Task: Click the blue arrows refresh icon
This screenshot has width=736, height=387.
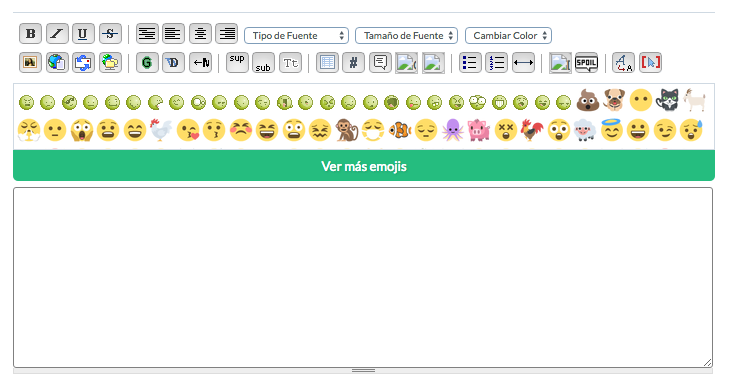Action: [x=83, y=62]
